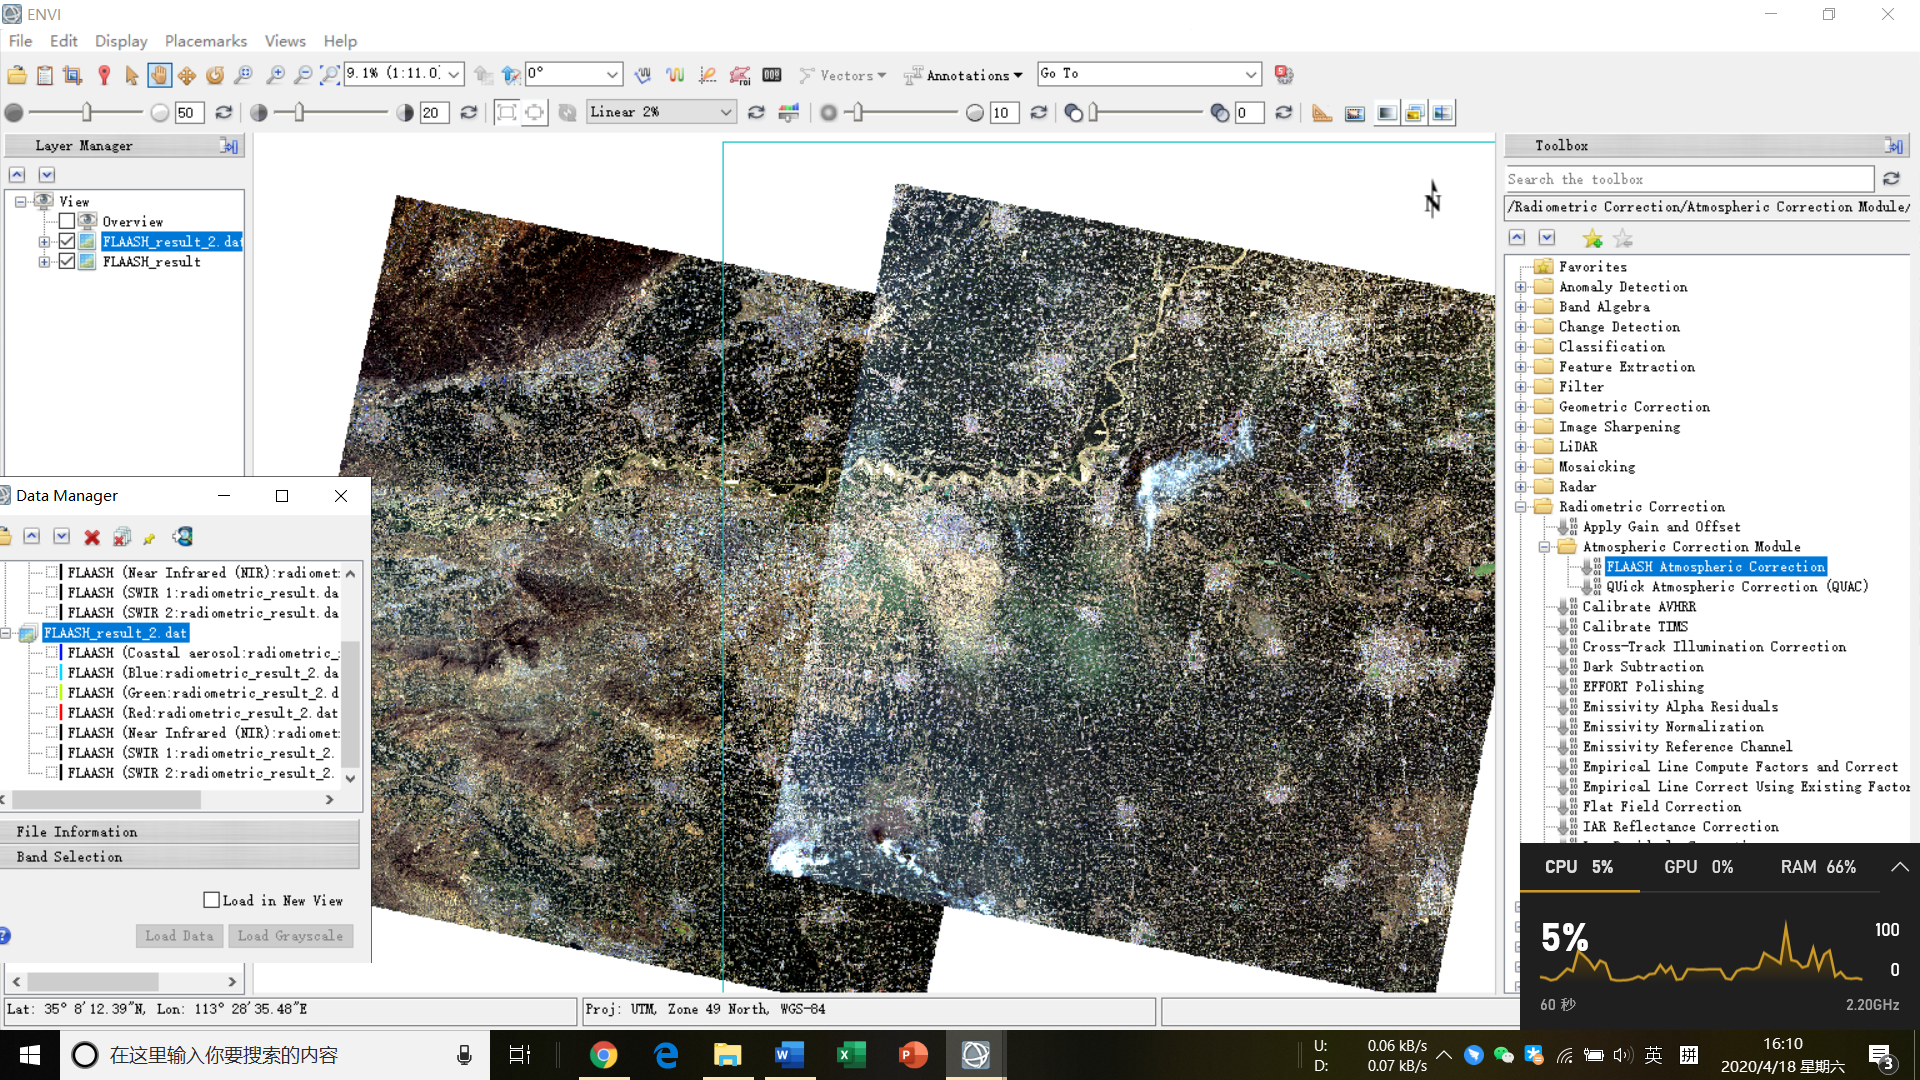This screenshot has width=1920, height=1080.
Task: Enable the Overview checkbox in Layer Manager
Action: 66,222
